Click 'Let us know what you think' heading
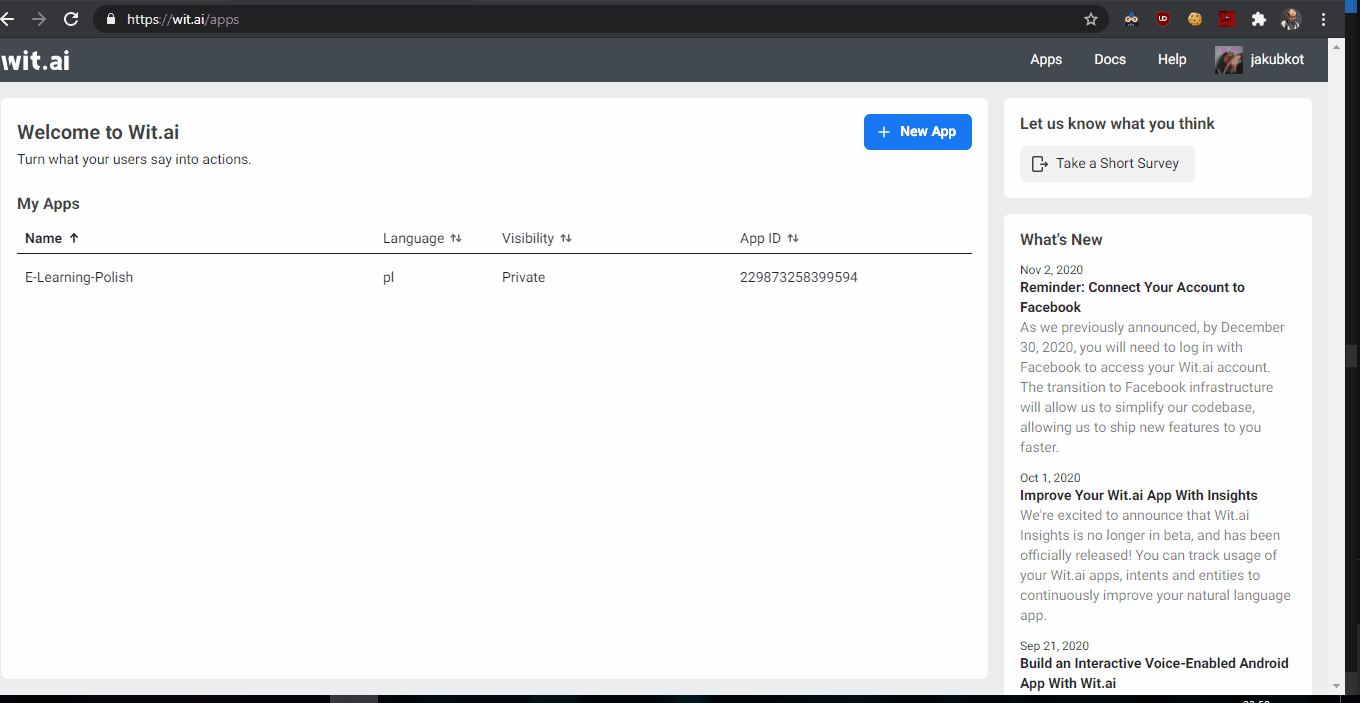1360x703 pixels. coord(1117,124)
